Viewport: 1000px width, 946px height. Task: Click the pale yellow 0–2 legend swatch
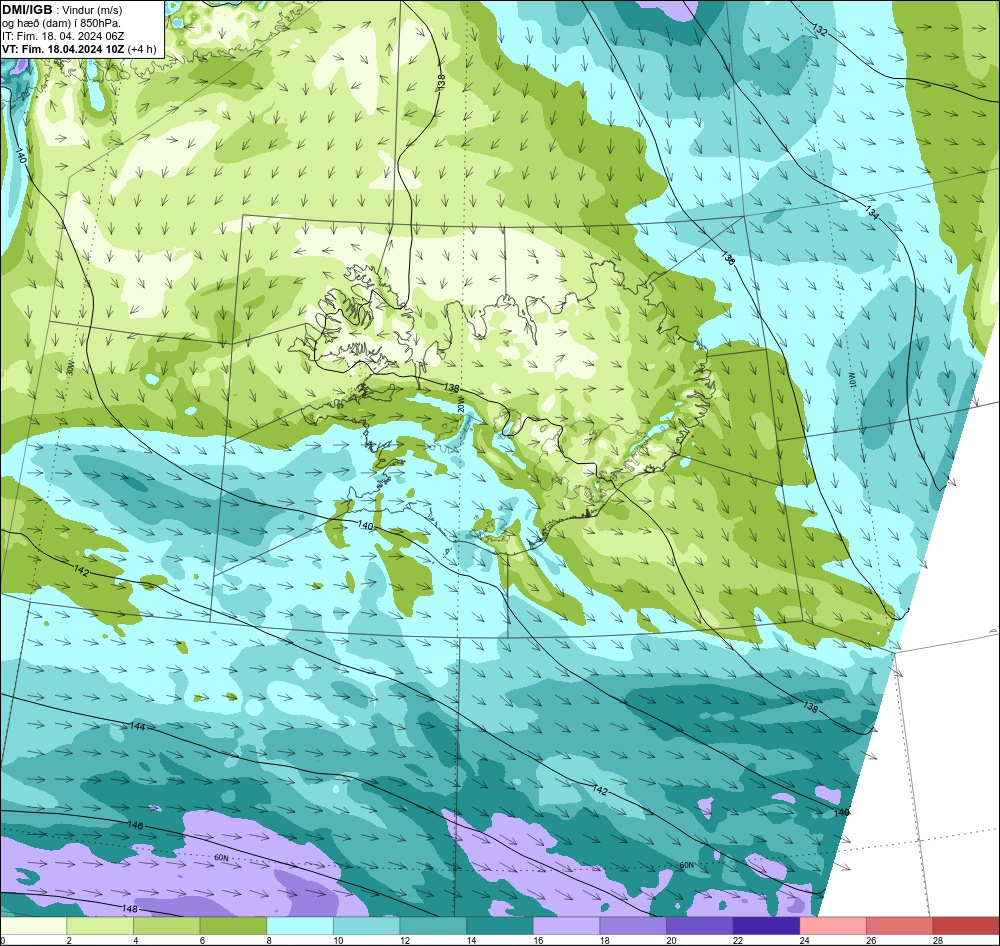[33, 925]
